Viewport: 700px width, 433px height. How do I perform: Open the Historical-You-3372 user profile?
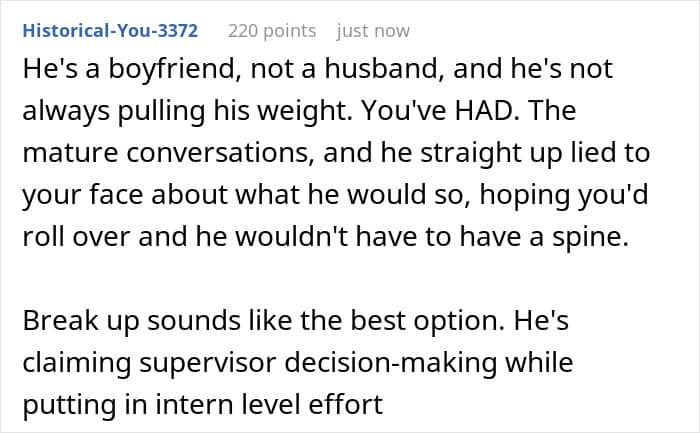(x=110, y=31)
